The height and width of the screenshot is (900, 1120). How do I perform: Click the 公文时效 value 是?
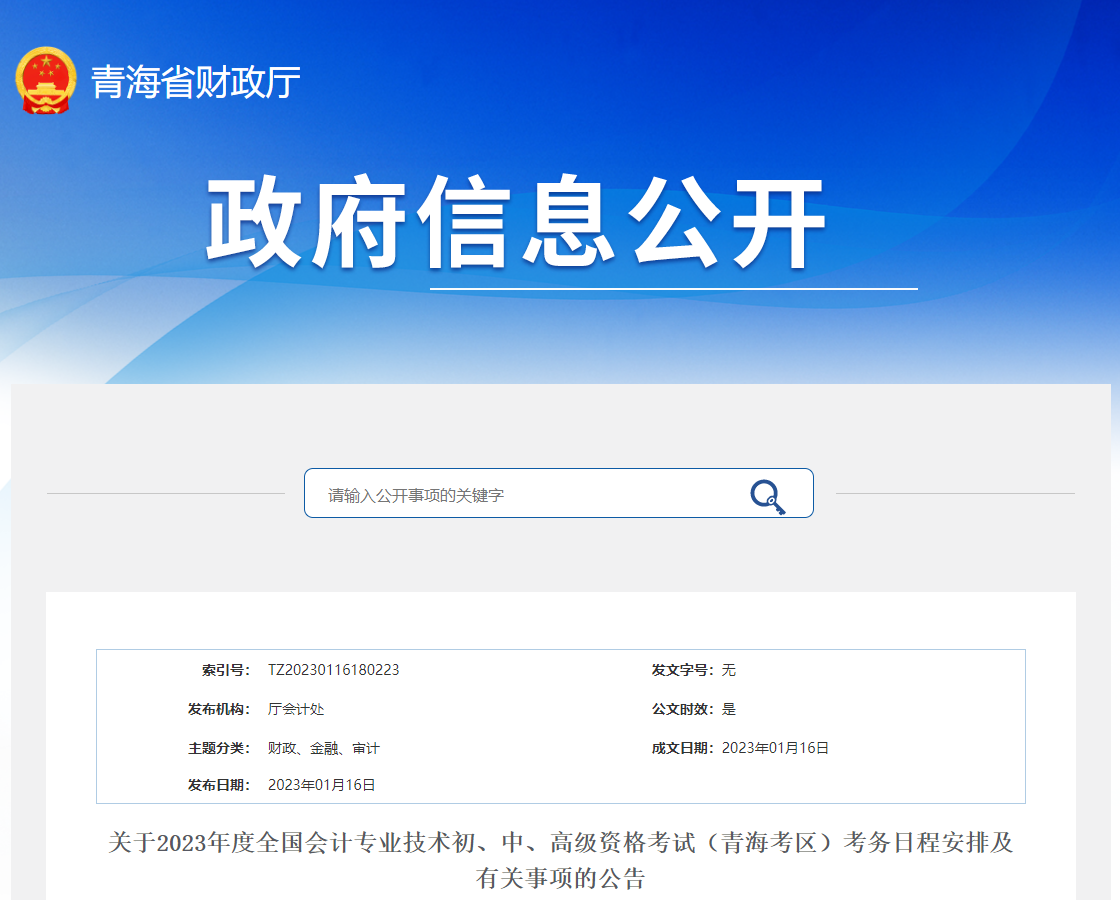pyautogui.click(x=729, y=708)
